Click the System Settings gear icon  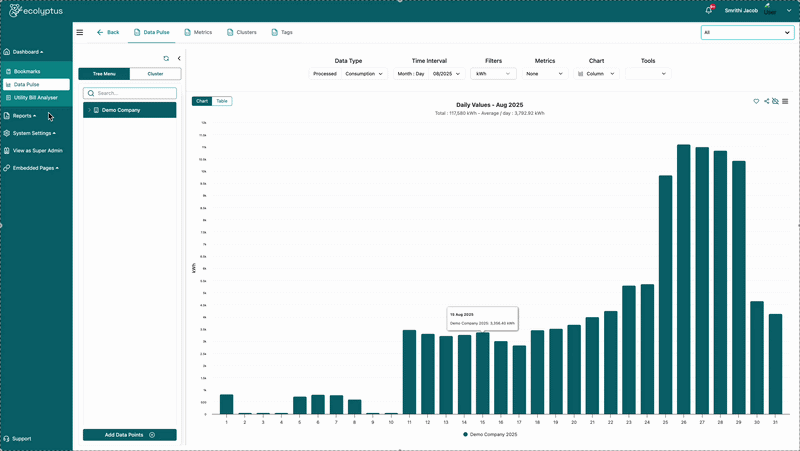click(x=7, y=133)
